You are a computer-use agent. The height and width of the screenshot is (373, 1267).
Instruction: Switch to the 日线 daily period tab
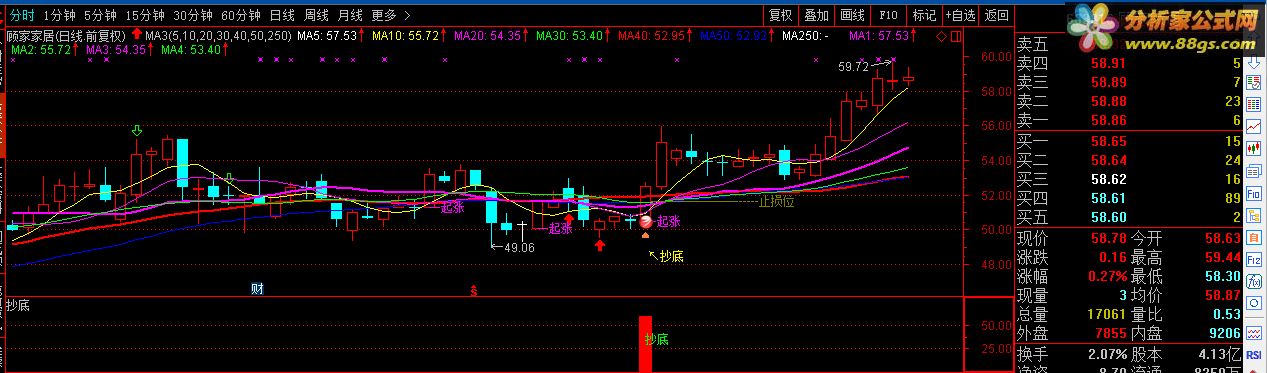[x=283, y=15]
